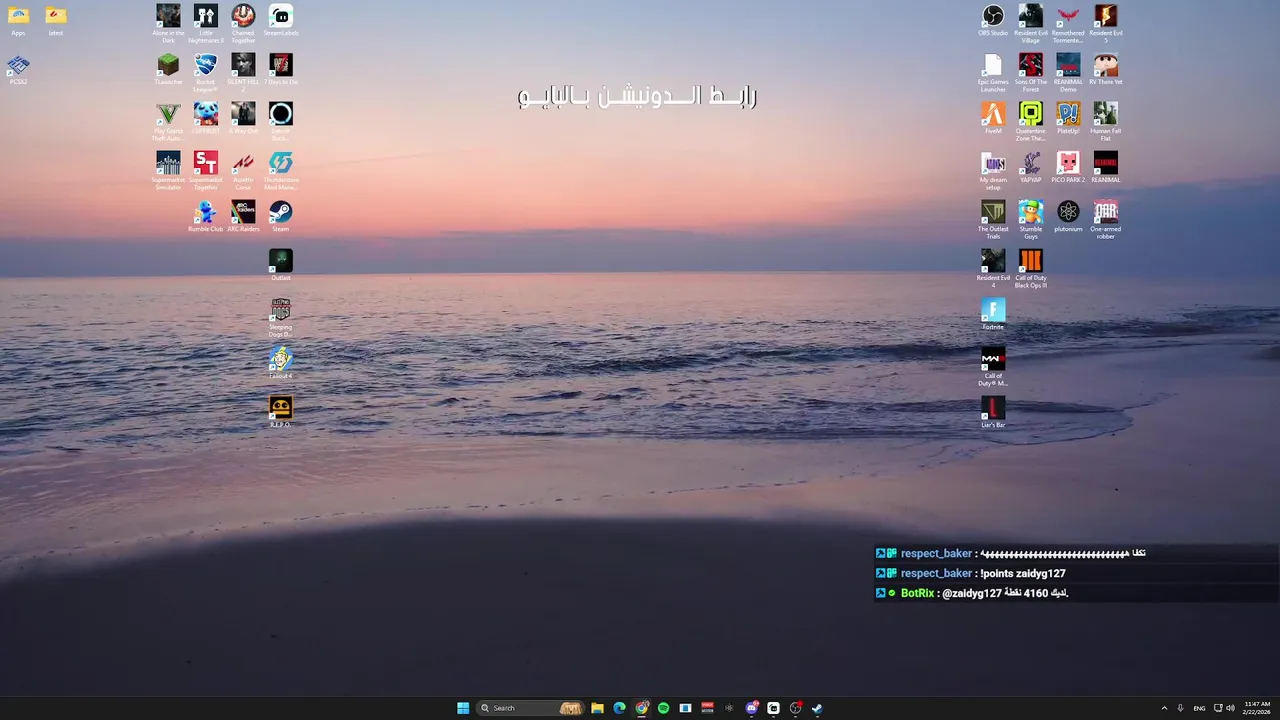Open the latest folder icon
The width and height of the screenshot is (1280, 720).
pyautogui.click(x=56, y=20)
